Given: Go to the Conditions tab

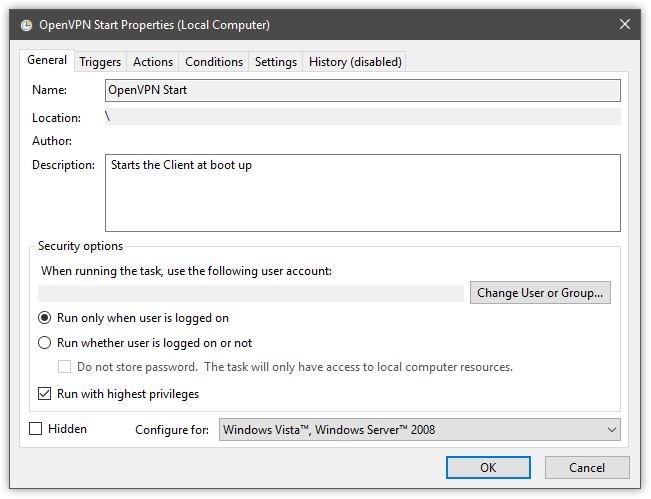Looking at the screenshot, I should point(214,62).
